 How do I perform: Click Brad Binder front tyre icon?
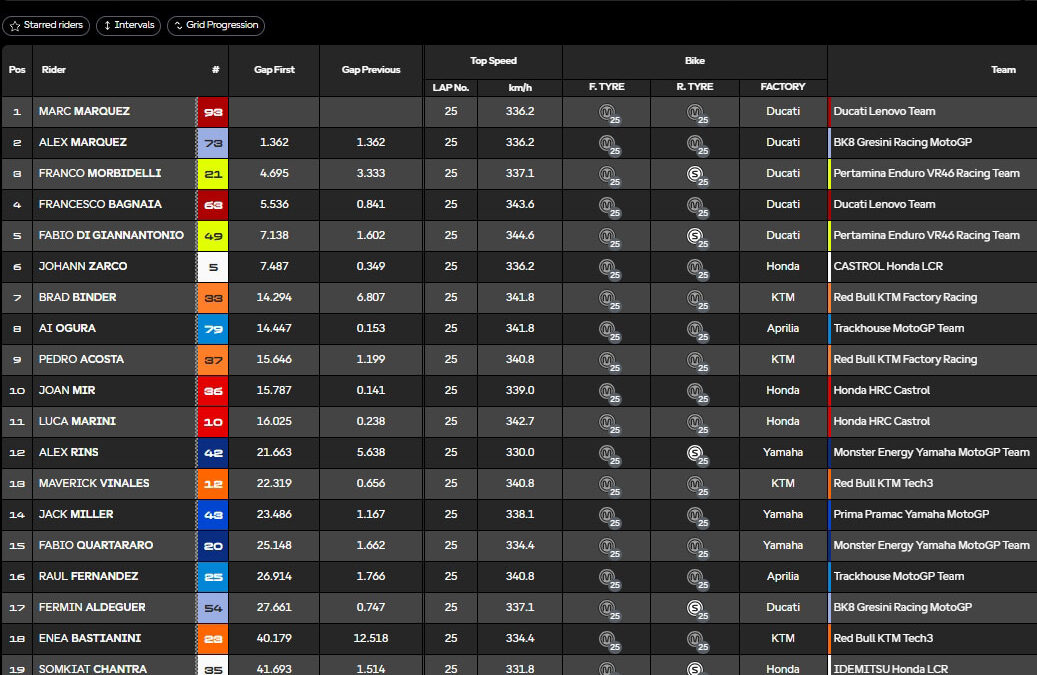click(608, 299)
